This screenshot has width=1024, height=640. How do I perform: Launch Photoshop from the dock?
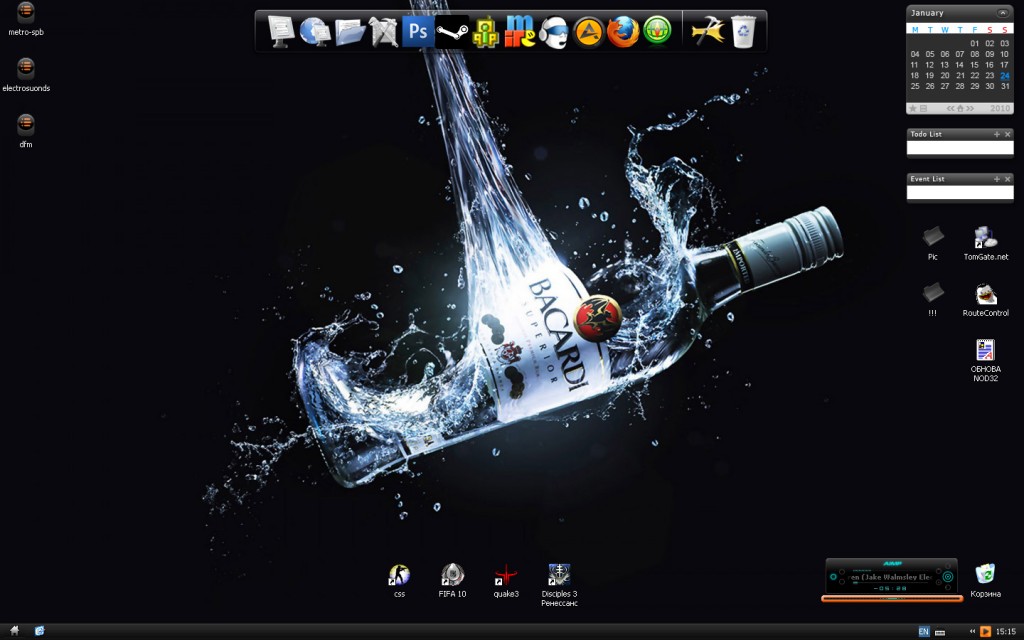click(418, 31)
